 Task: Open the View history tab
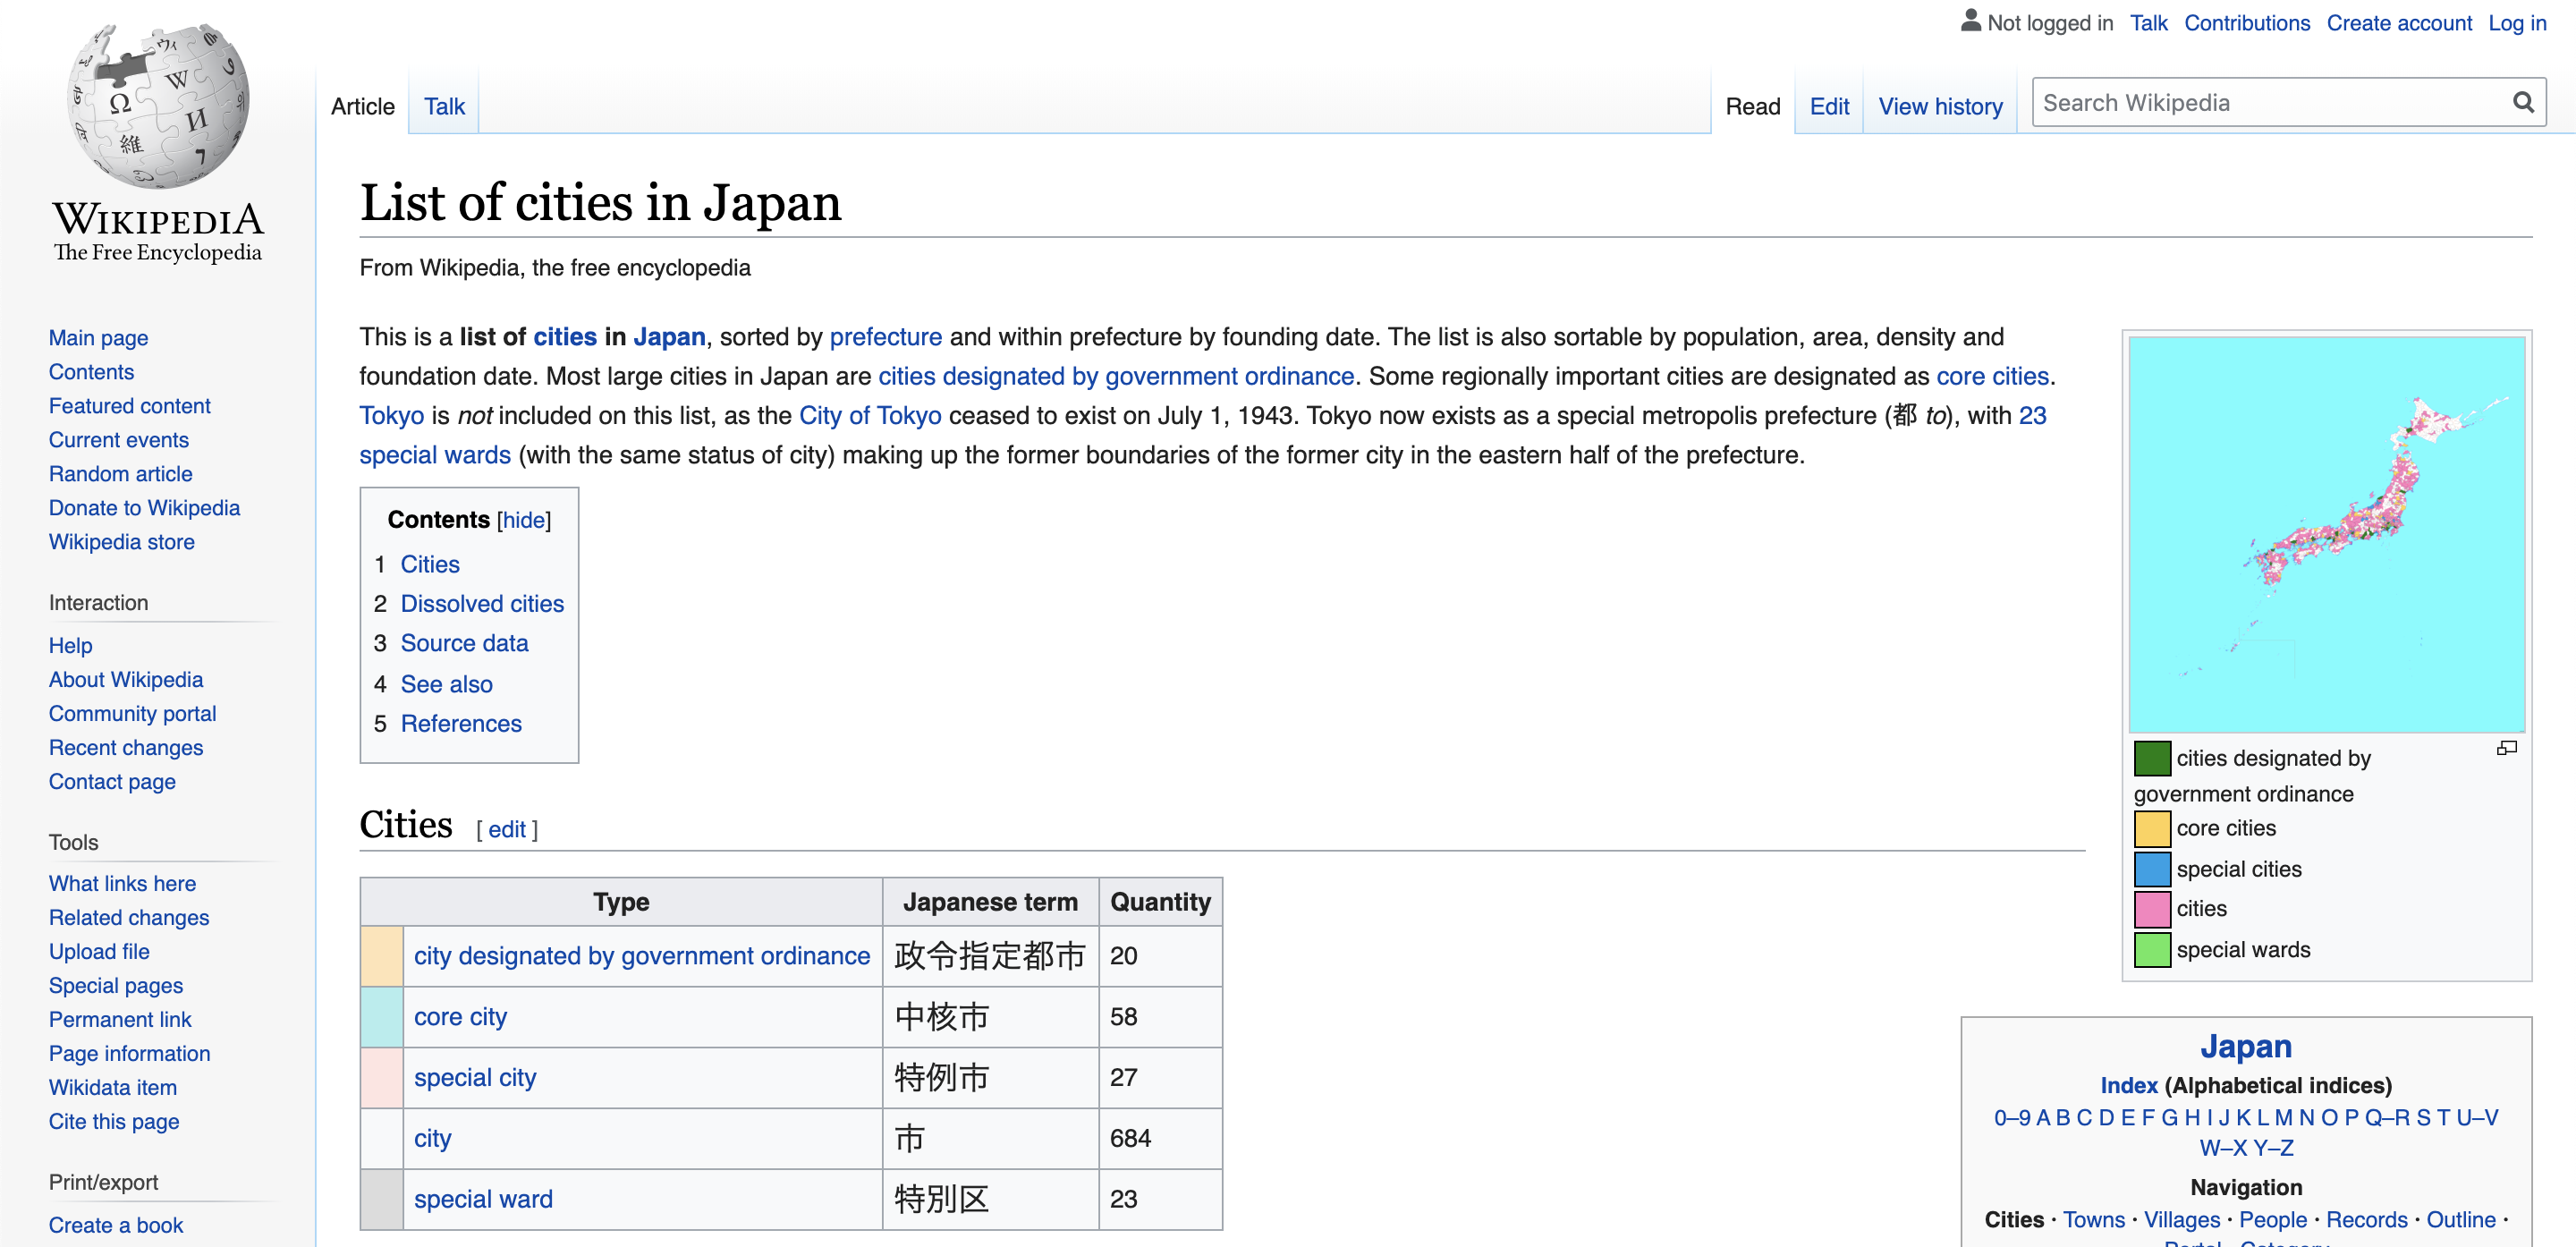(x=1939, y=106)
